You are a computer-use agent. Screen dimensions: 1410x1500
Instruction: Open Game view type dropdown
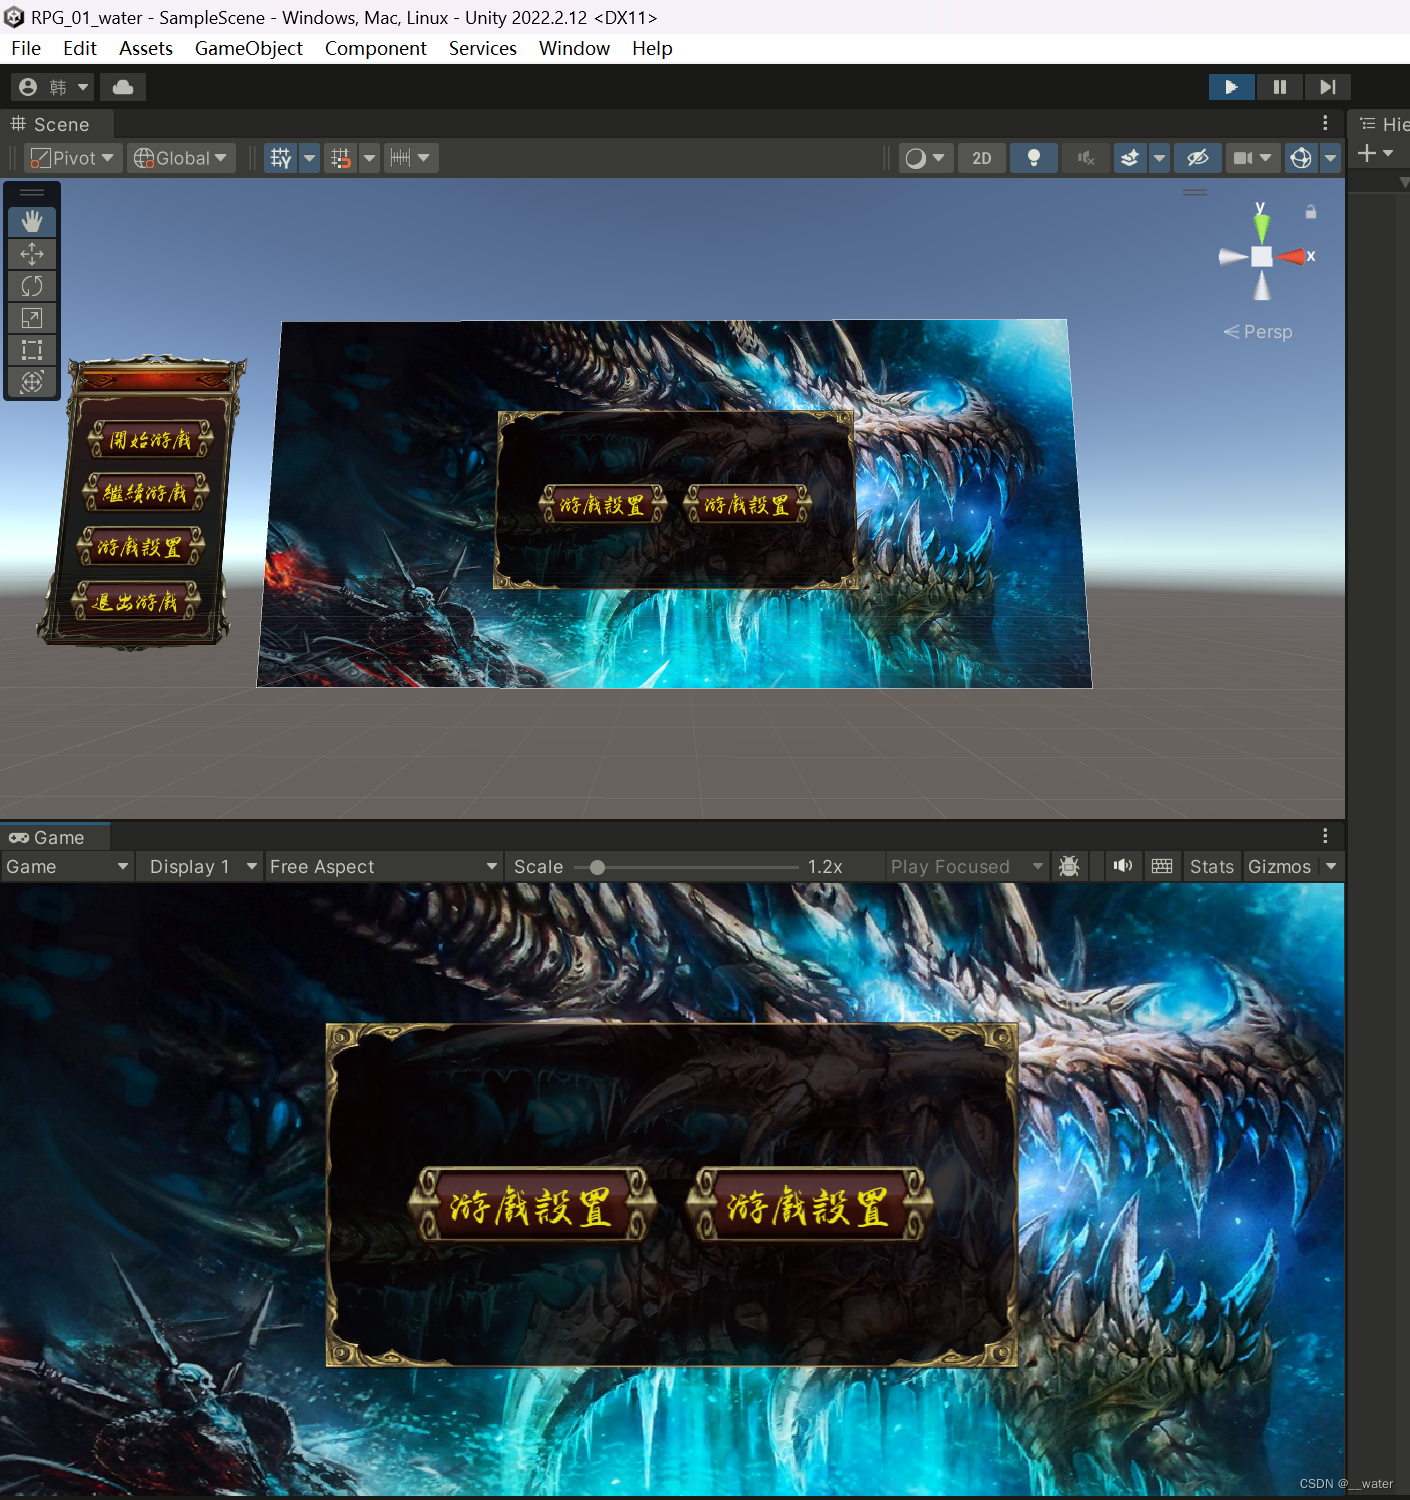[67, 867]
